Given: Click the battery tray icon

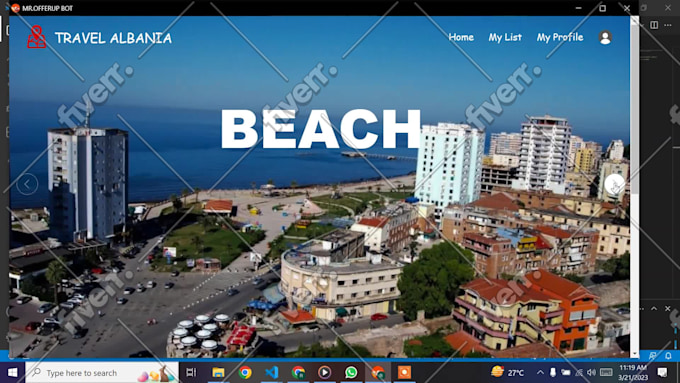Looking at the screenshot, I should [566, 372].
